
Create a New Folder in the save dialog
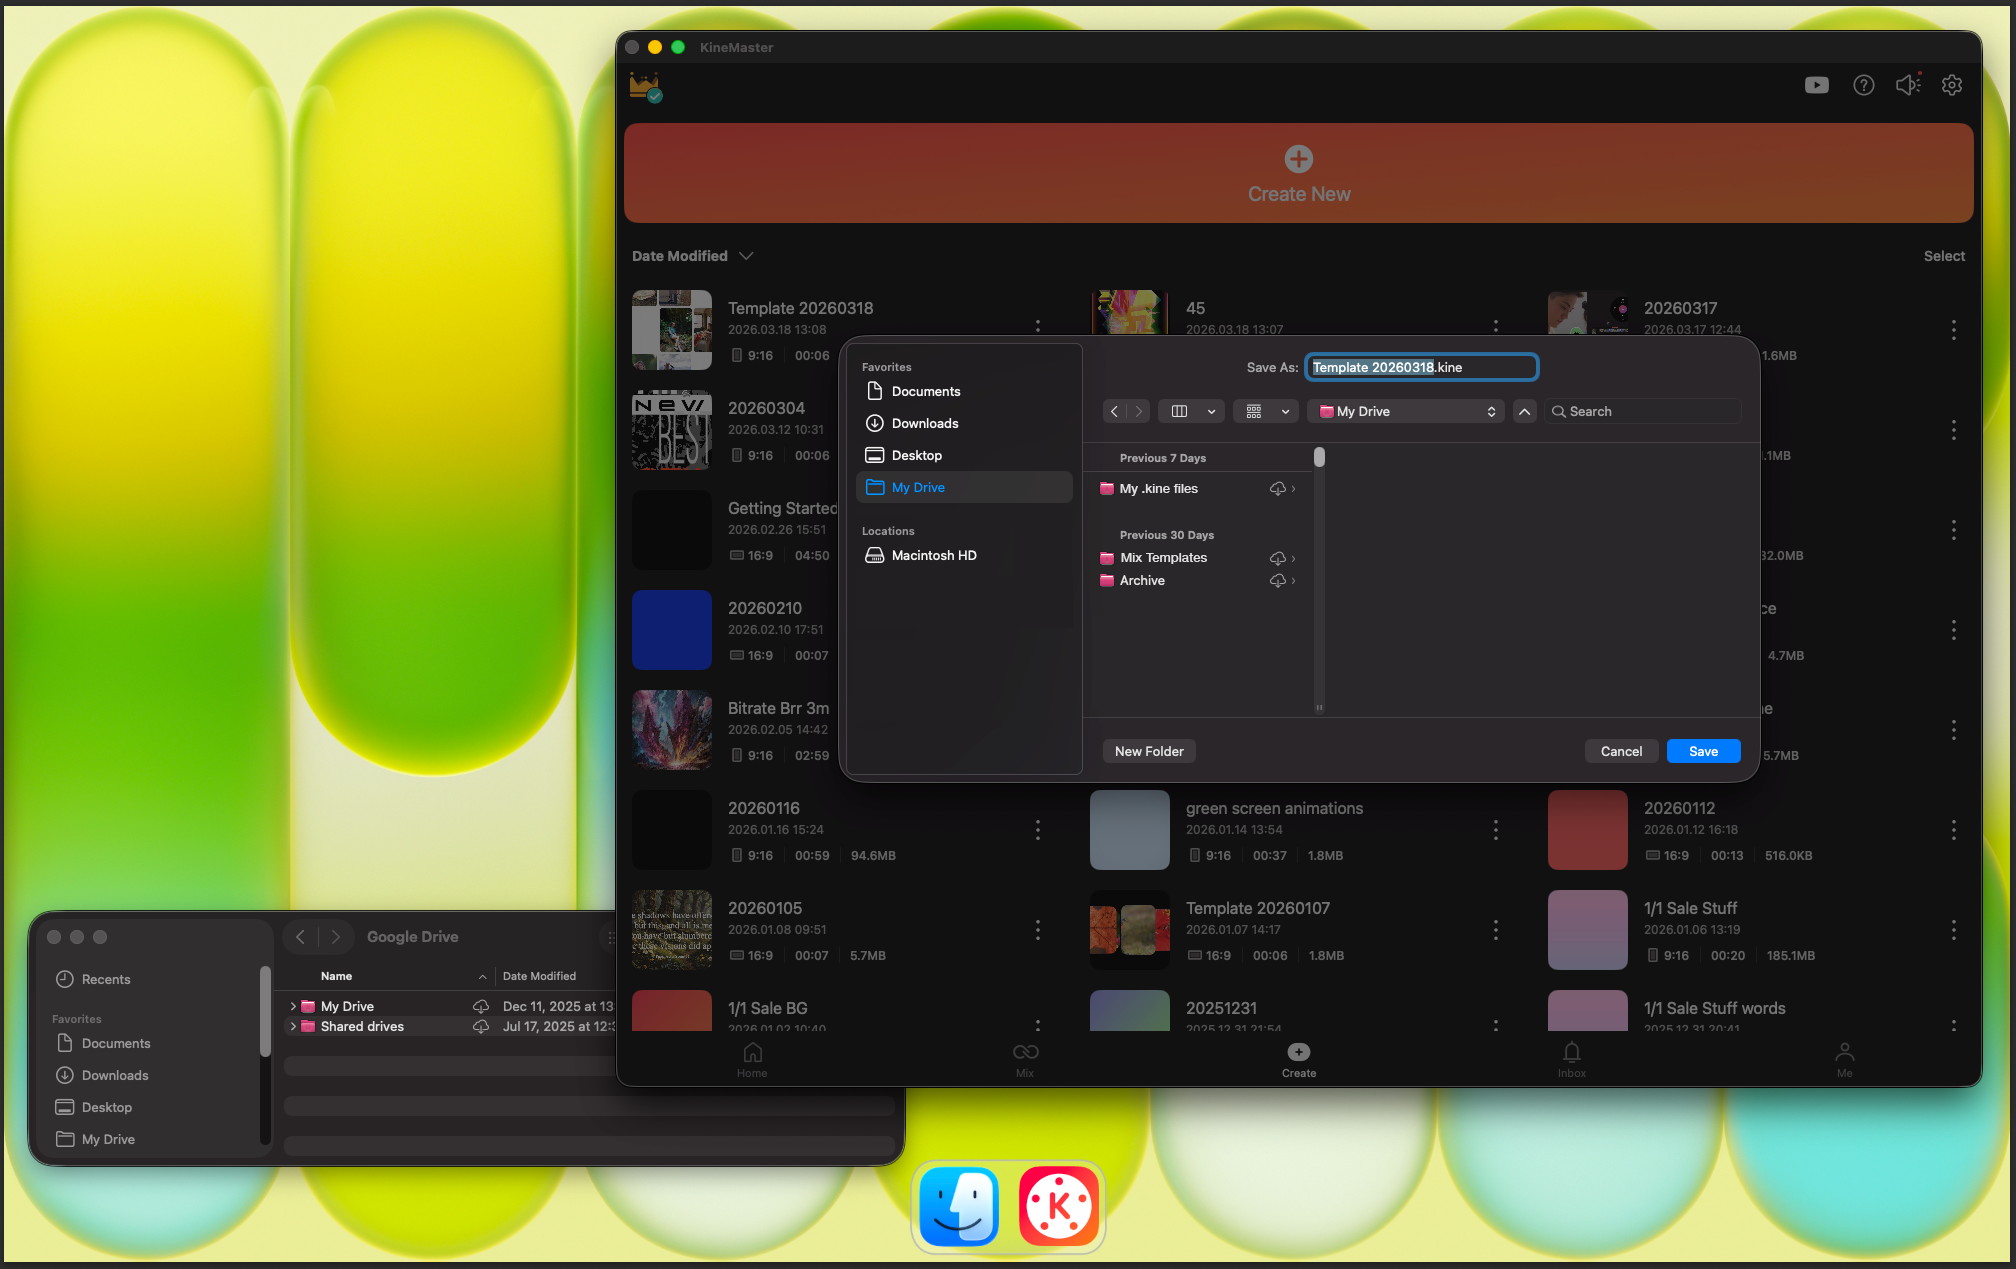pyautogui.click(x=1148, y=751)
